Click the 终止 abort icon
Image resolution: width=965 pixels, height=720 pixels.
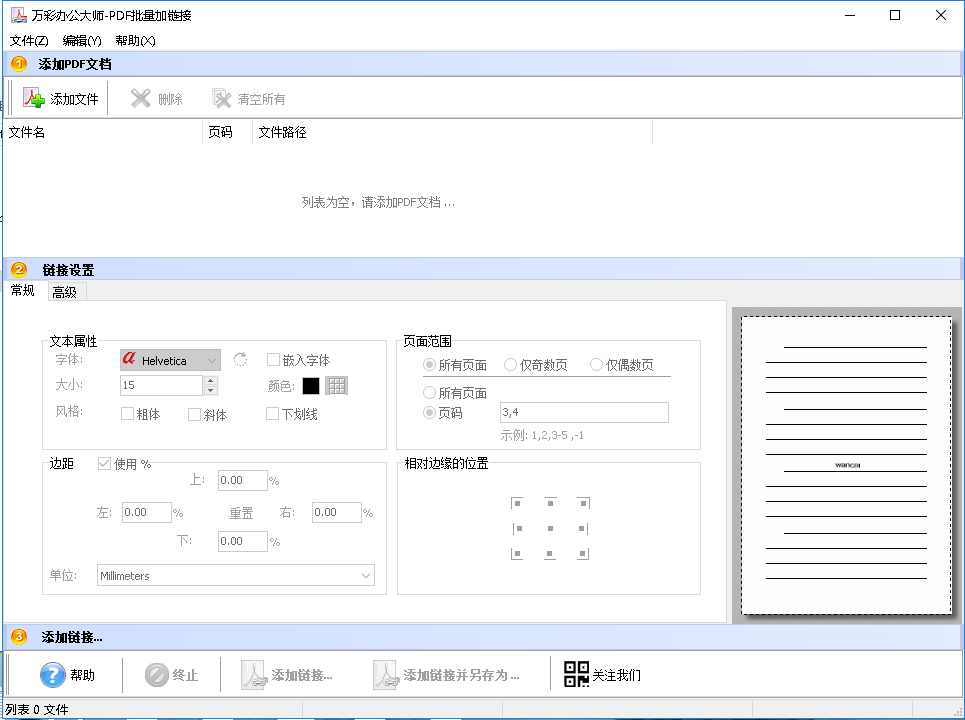[x=158, y=675]
